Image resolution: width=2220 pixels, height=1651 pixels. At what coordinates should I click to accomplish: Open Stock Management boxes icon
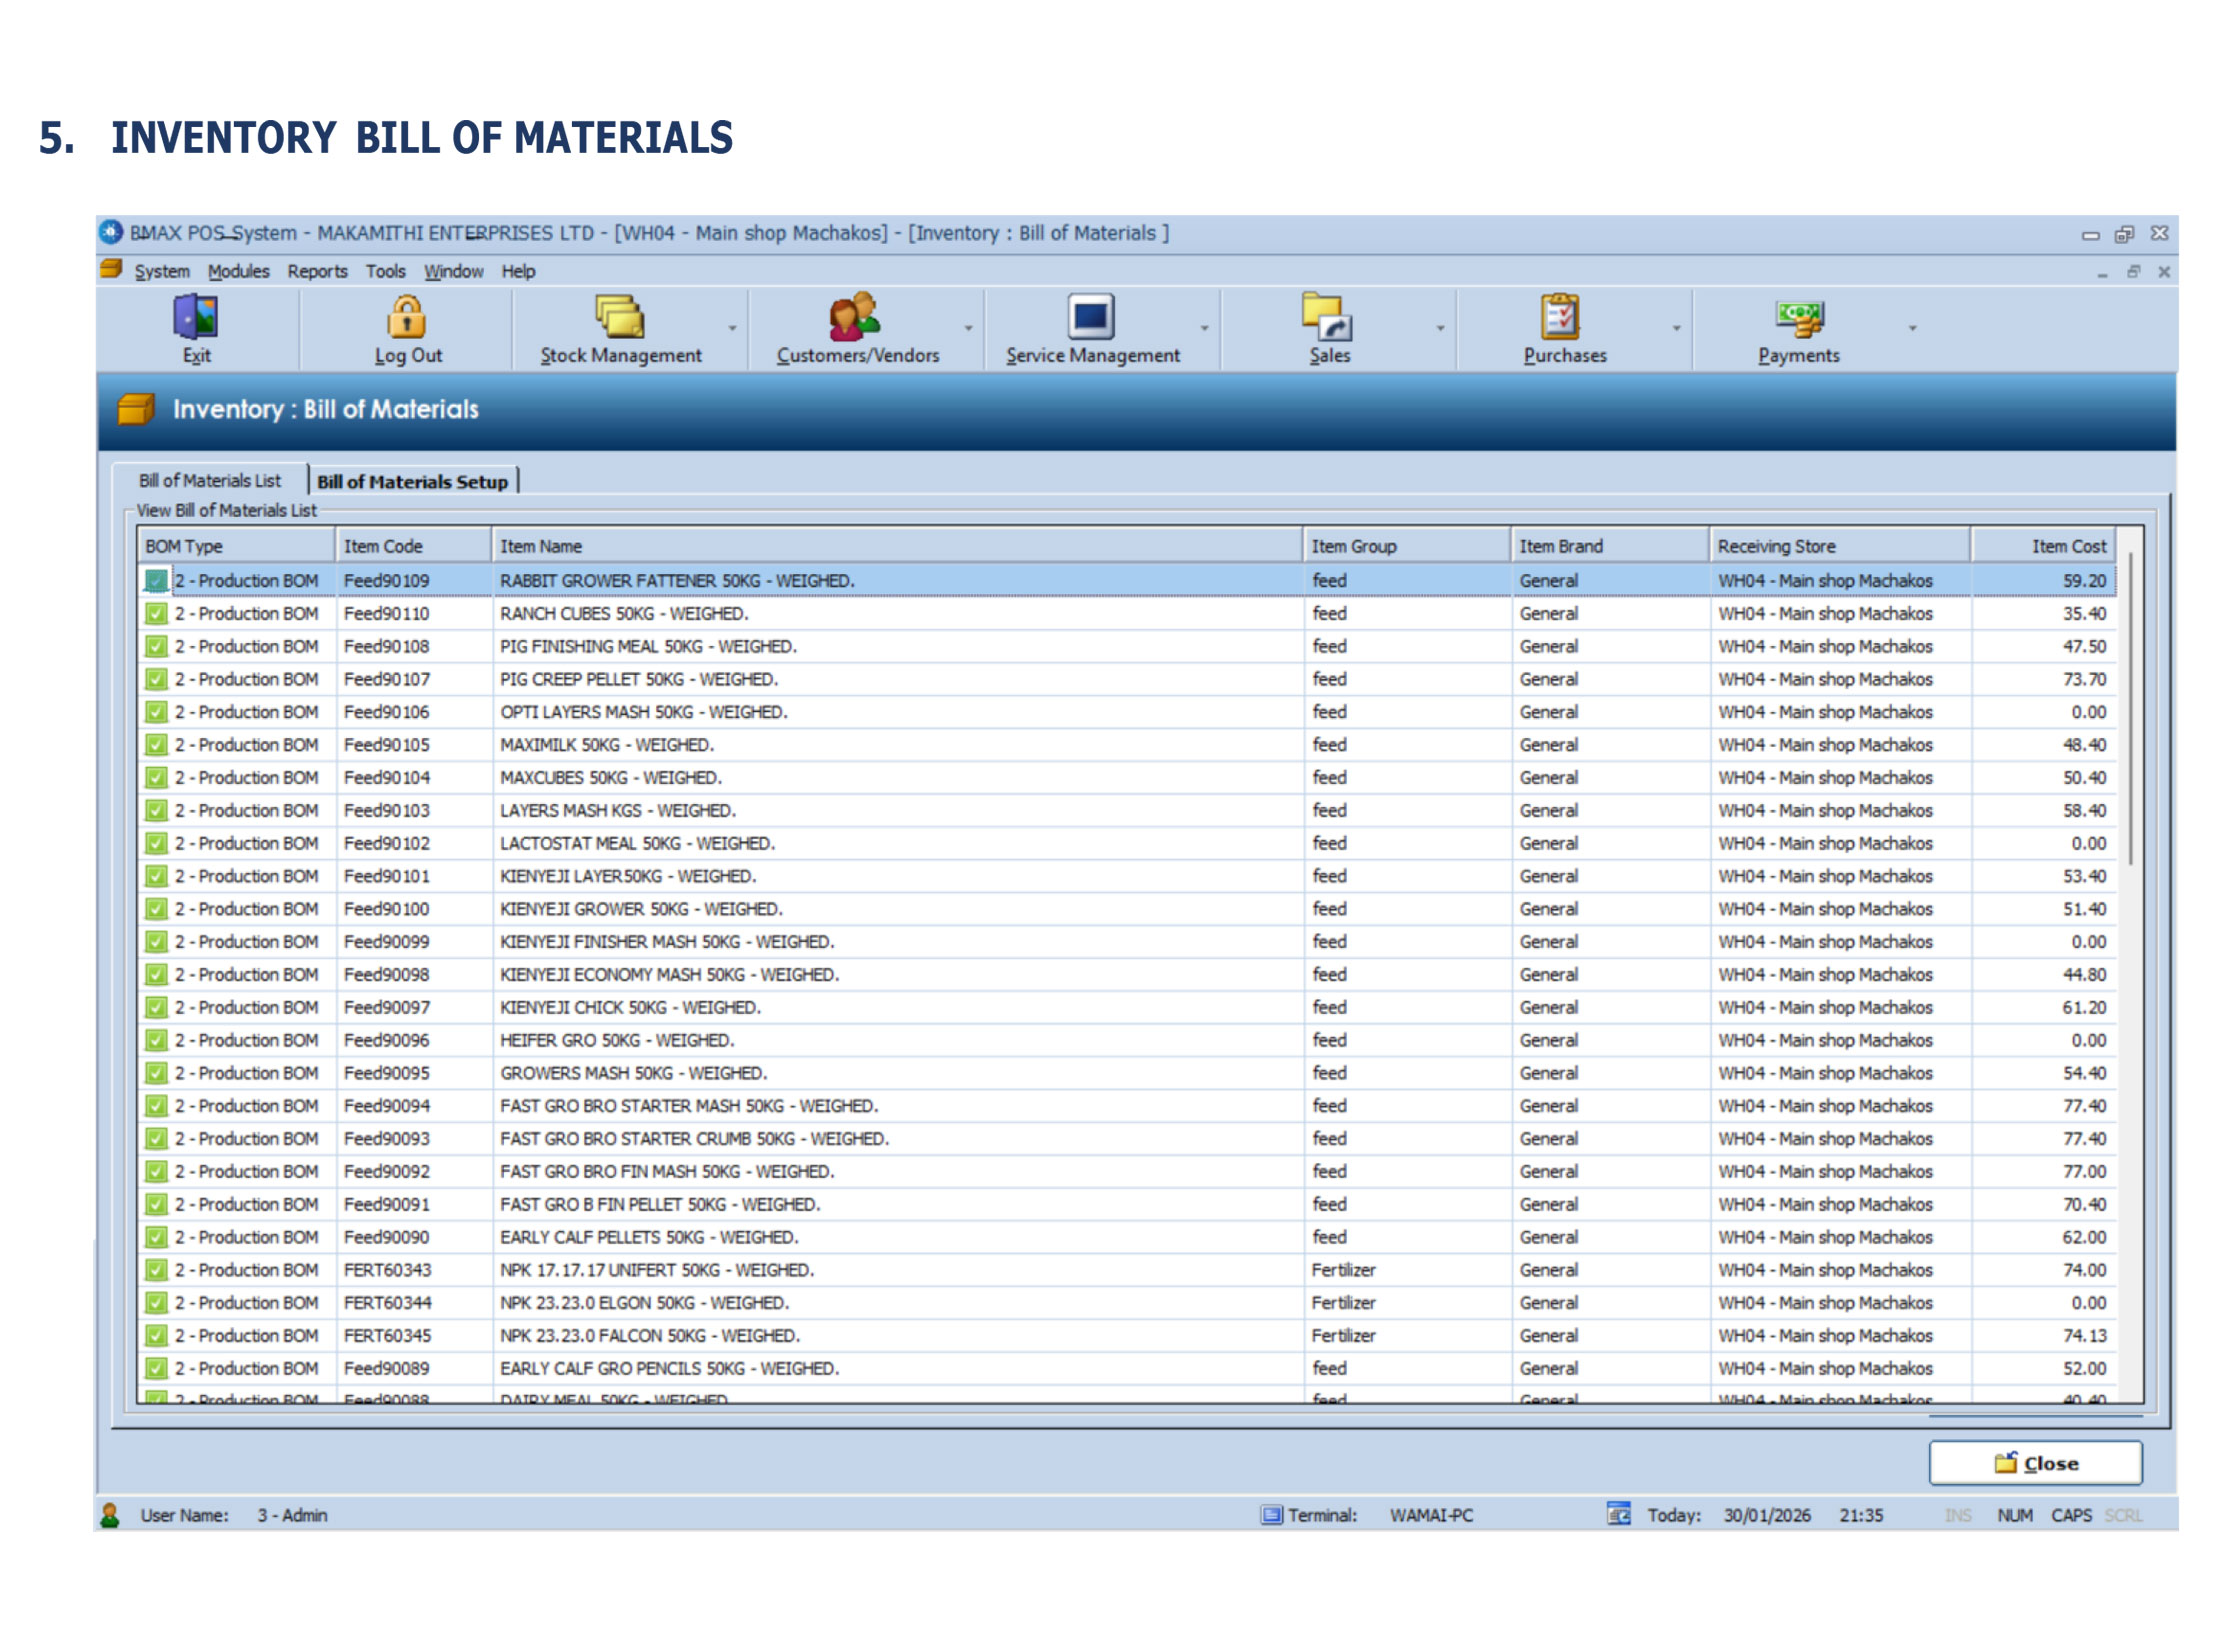[x=620, y=318]
